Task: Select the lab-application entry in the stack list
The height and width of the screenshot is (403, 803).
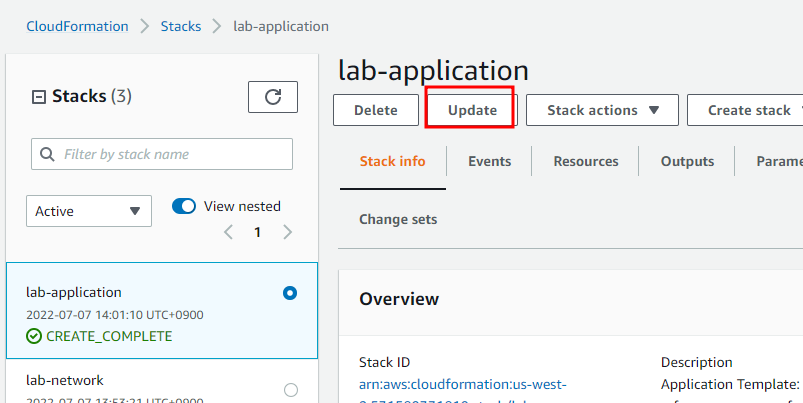Action: pyautogui.click(x=162, y=310)
